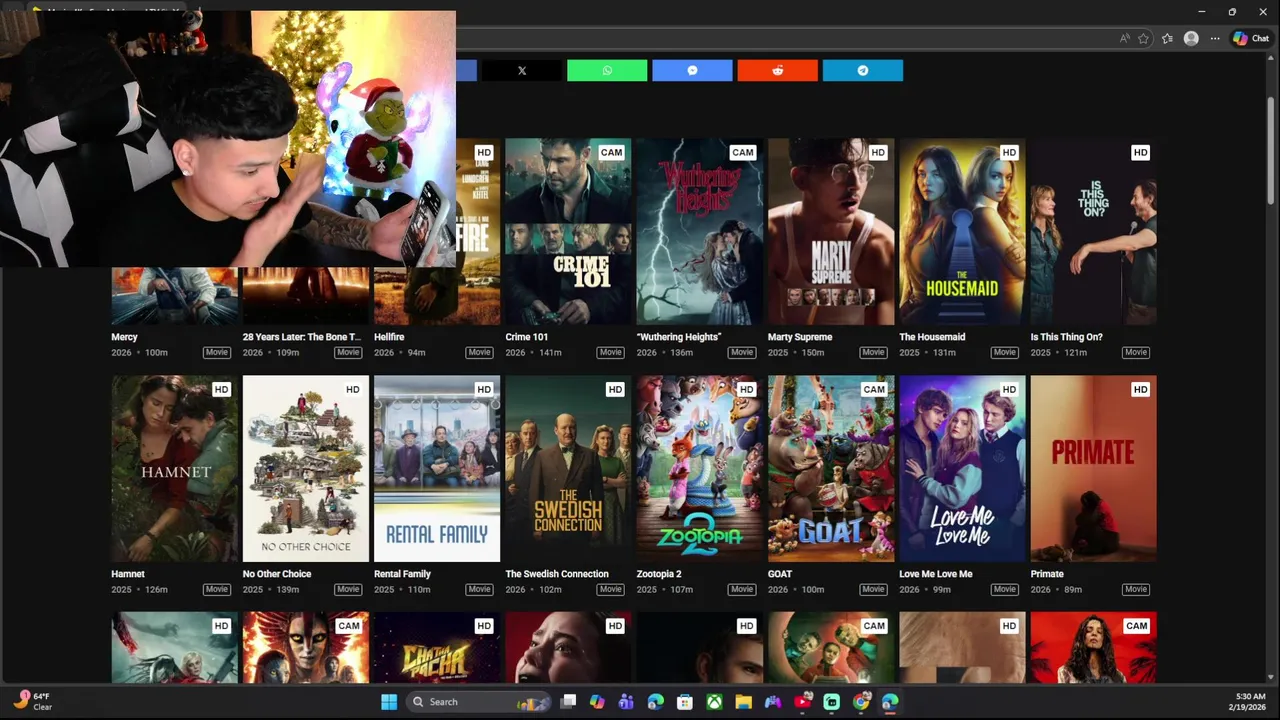Click the Hellfire title link
The height and width of the screenshot is (720, 1280).
(389, 337)
